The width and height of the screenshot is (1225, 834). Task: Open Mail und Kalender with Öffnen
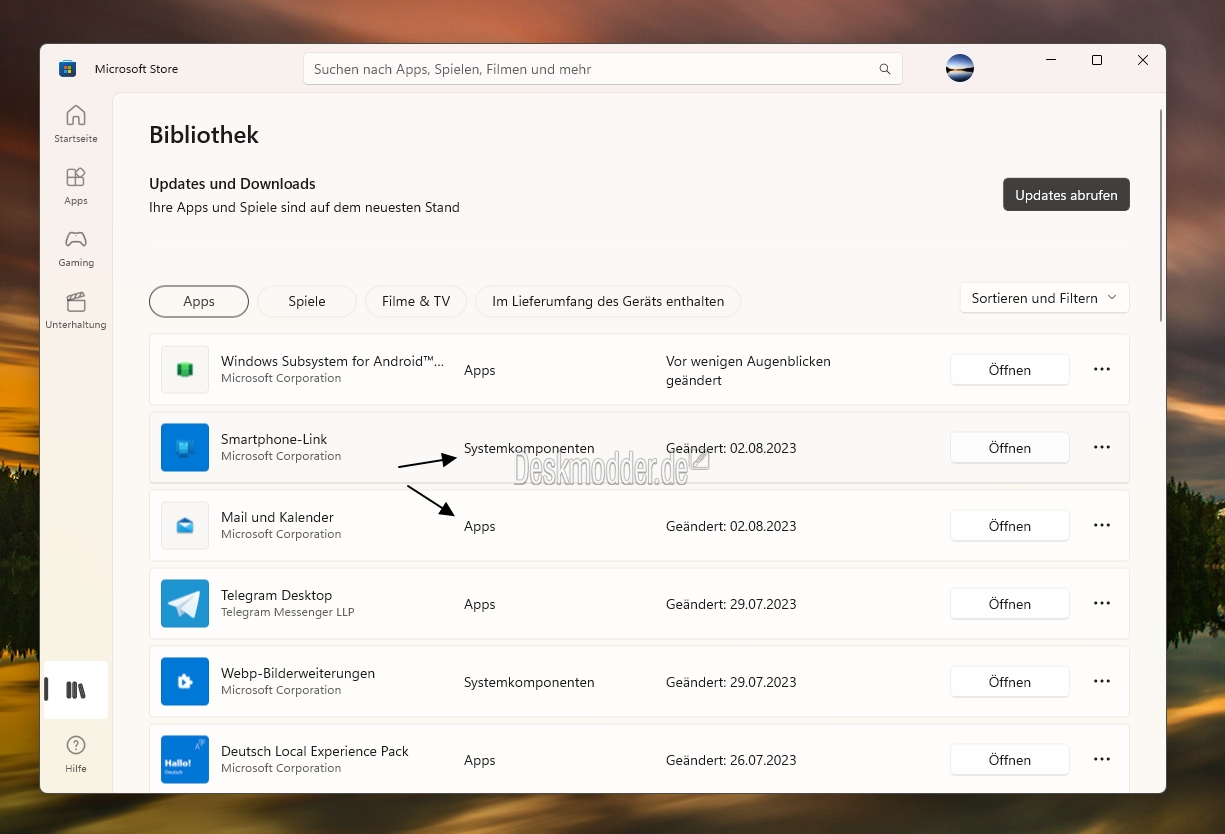1010,526
